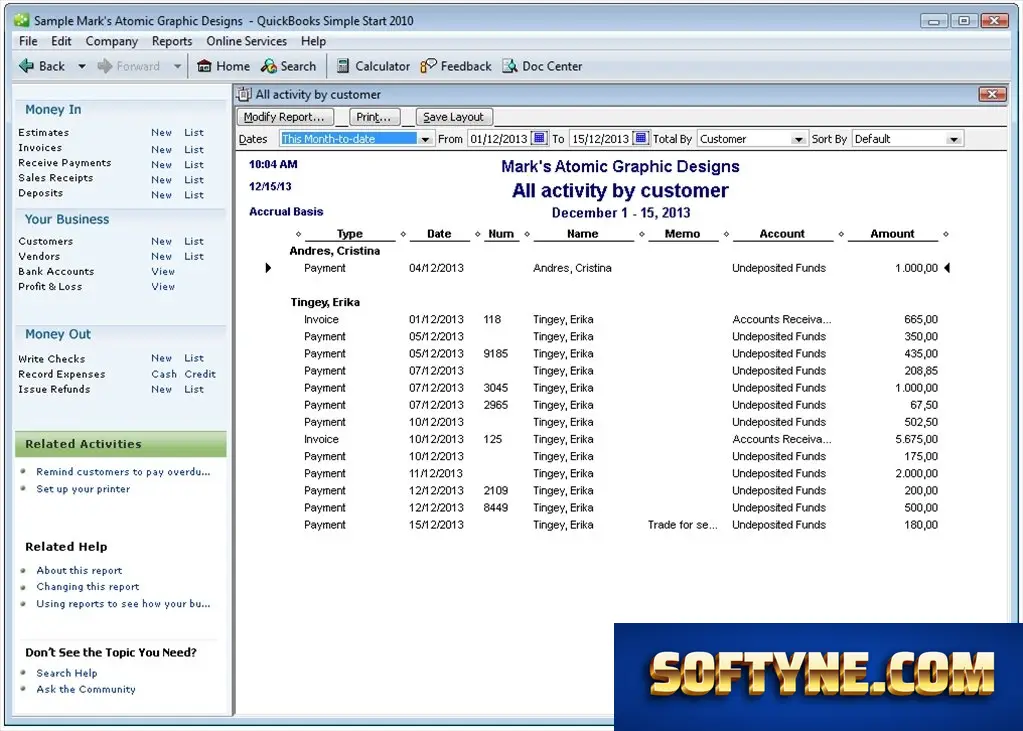Open the Reports menu
This screenshot has height=731, width=1023.
pos(172,41)
